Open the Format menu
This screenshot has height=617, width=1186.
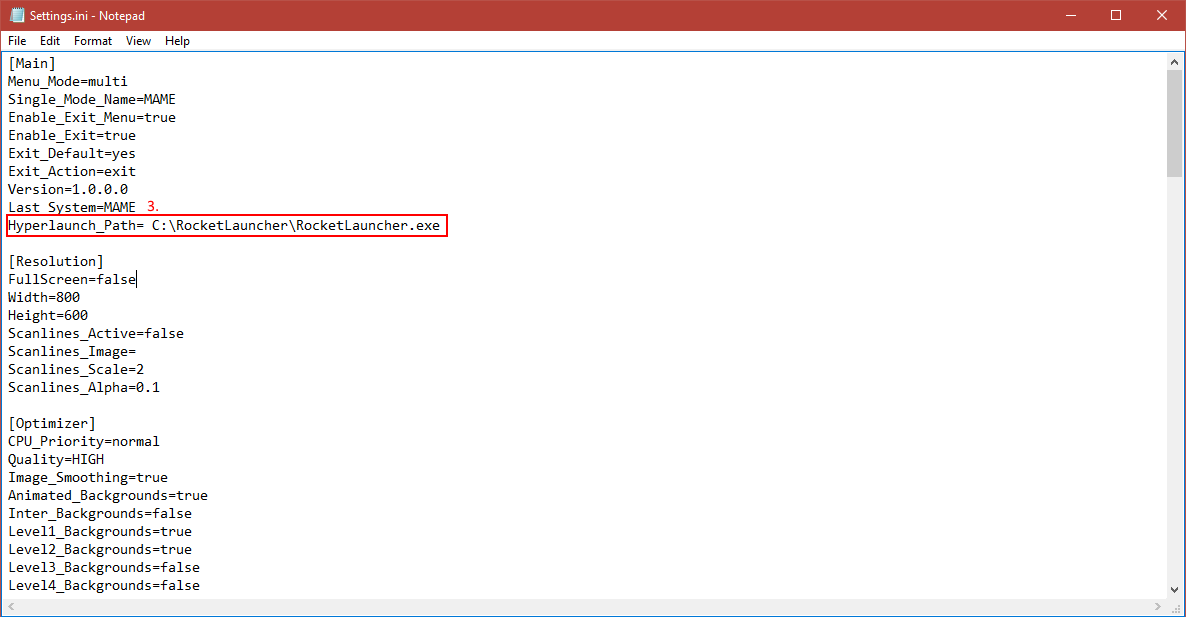[x=92, y=41]
